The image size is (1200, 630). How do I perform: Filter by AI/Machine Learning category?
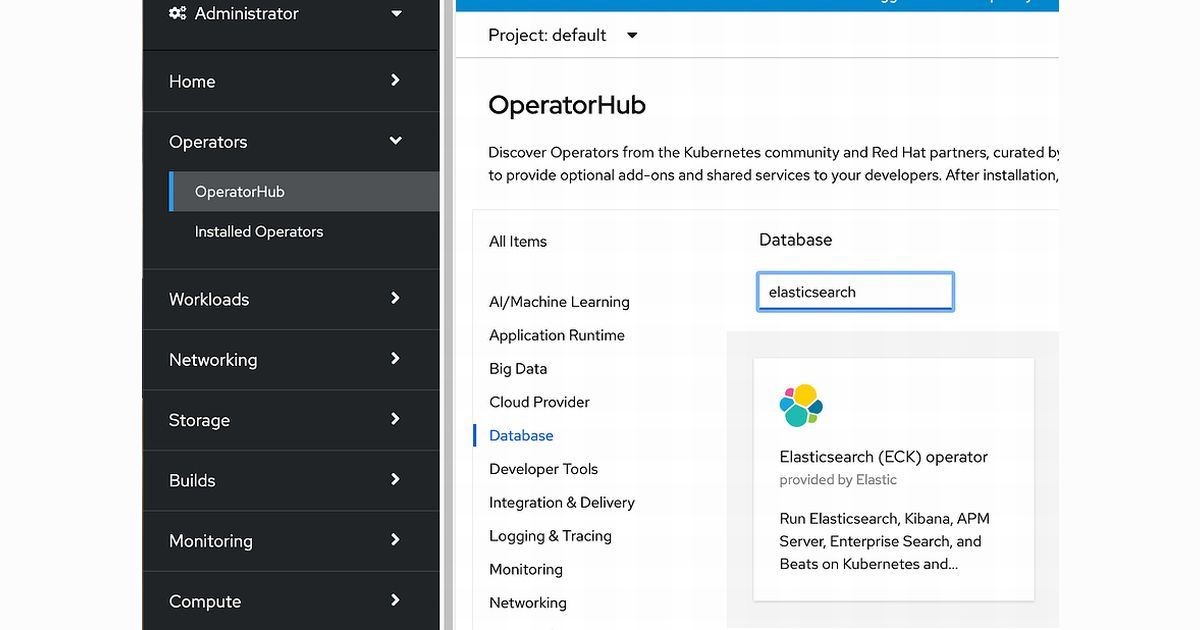(x=559, y=302)
